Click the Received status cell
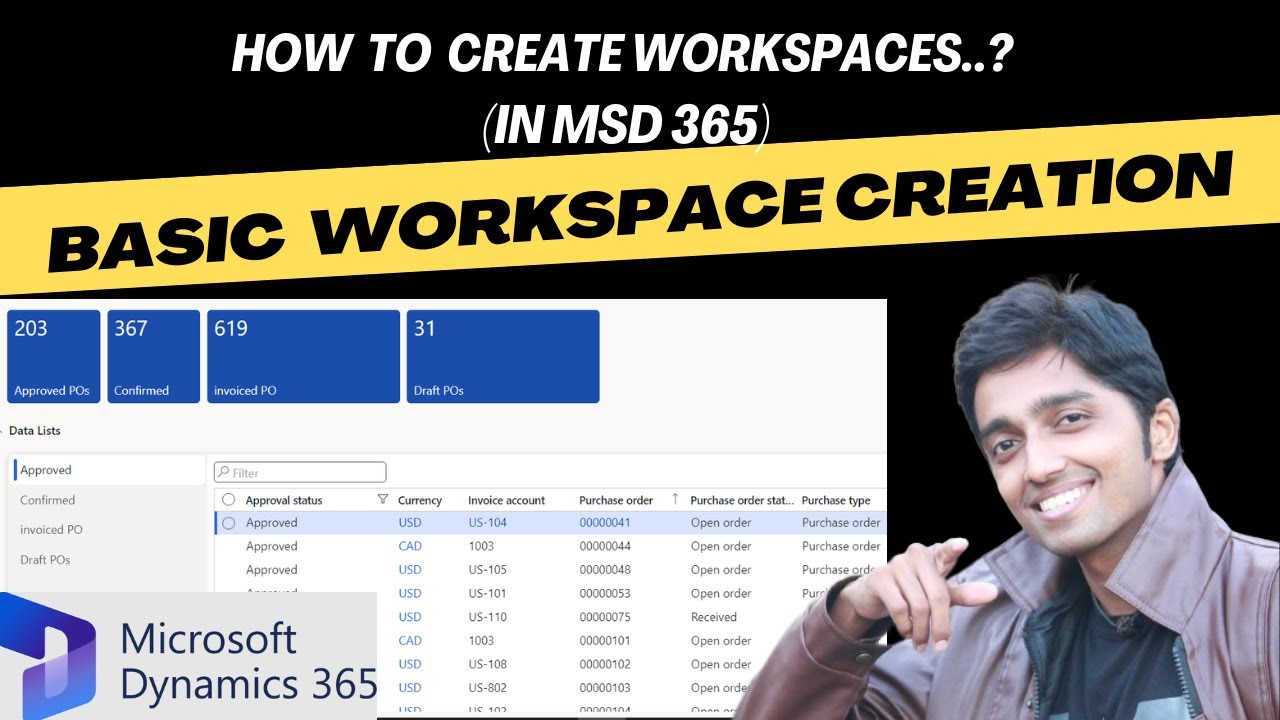1280x720 pixels. coord(714,617)
